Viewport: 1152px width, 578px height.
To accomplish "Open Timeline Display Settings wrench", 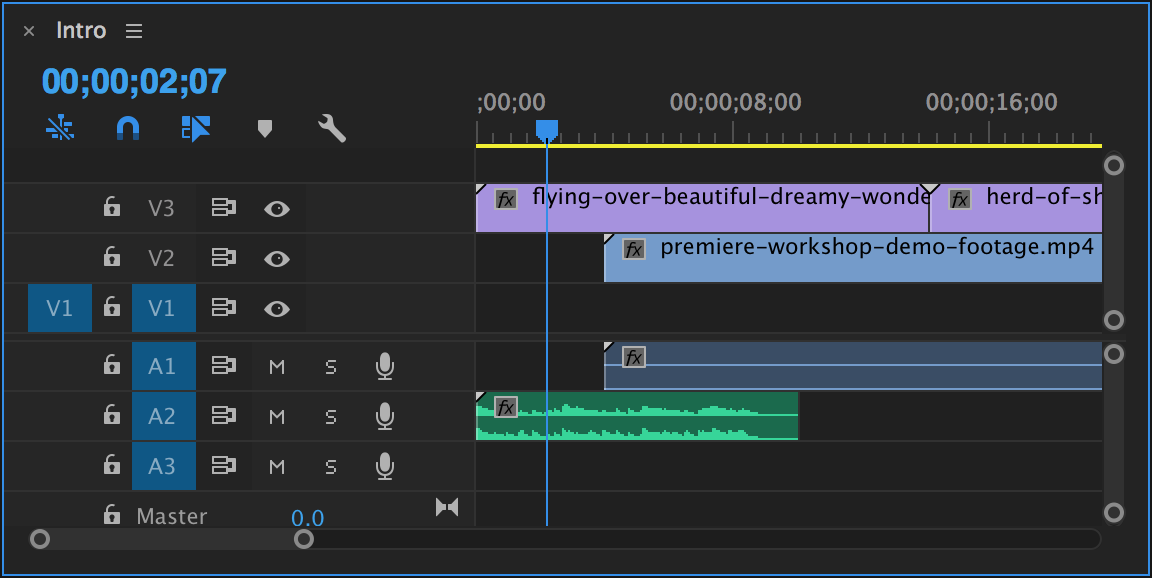I will click(x=332, y=128).
